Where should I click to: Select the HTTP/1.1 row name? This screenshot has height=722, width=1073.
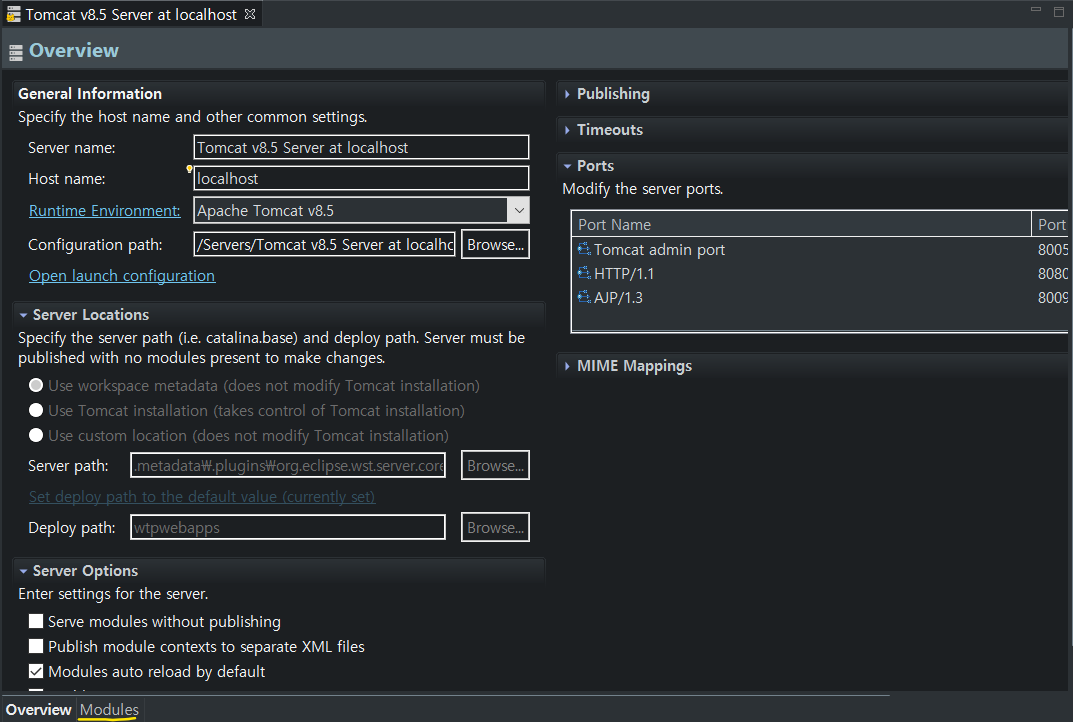pyautogui.click(x=624, y=274)
